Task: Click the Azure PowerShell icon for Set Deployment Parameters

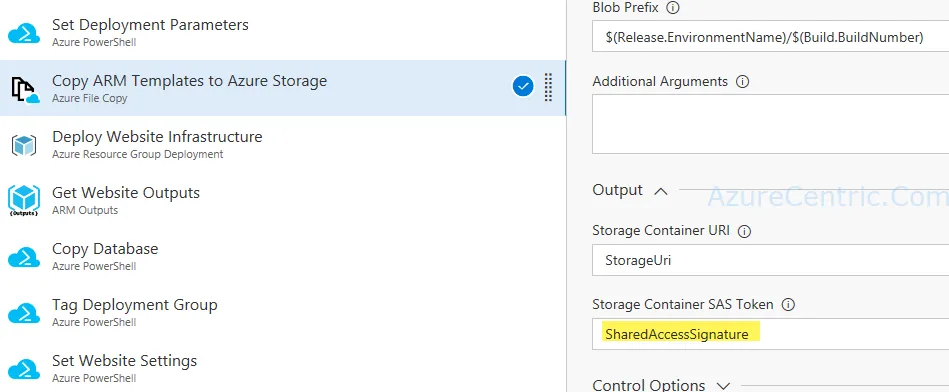Action: (24, 33)
